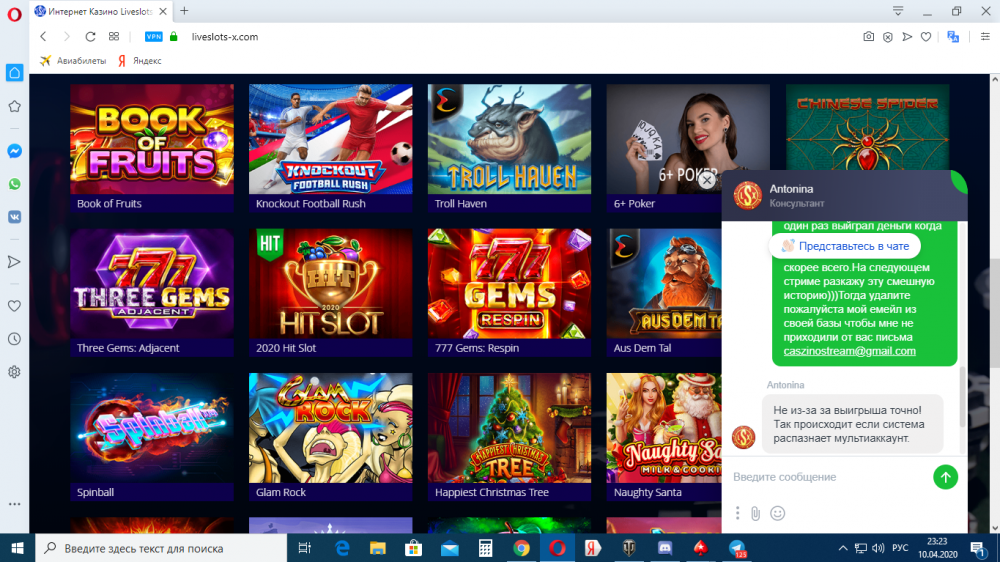Open sidebar three-dot setup menu
Image resolution: width=1000 pixels, height=562 pixels.
coord(14,504)
